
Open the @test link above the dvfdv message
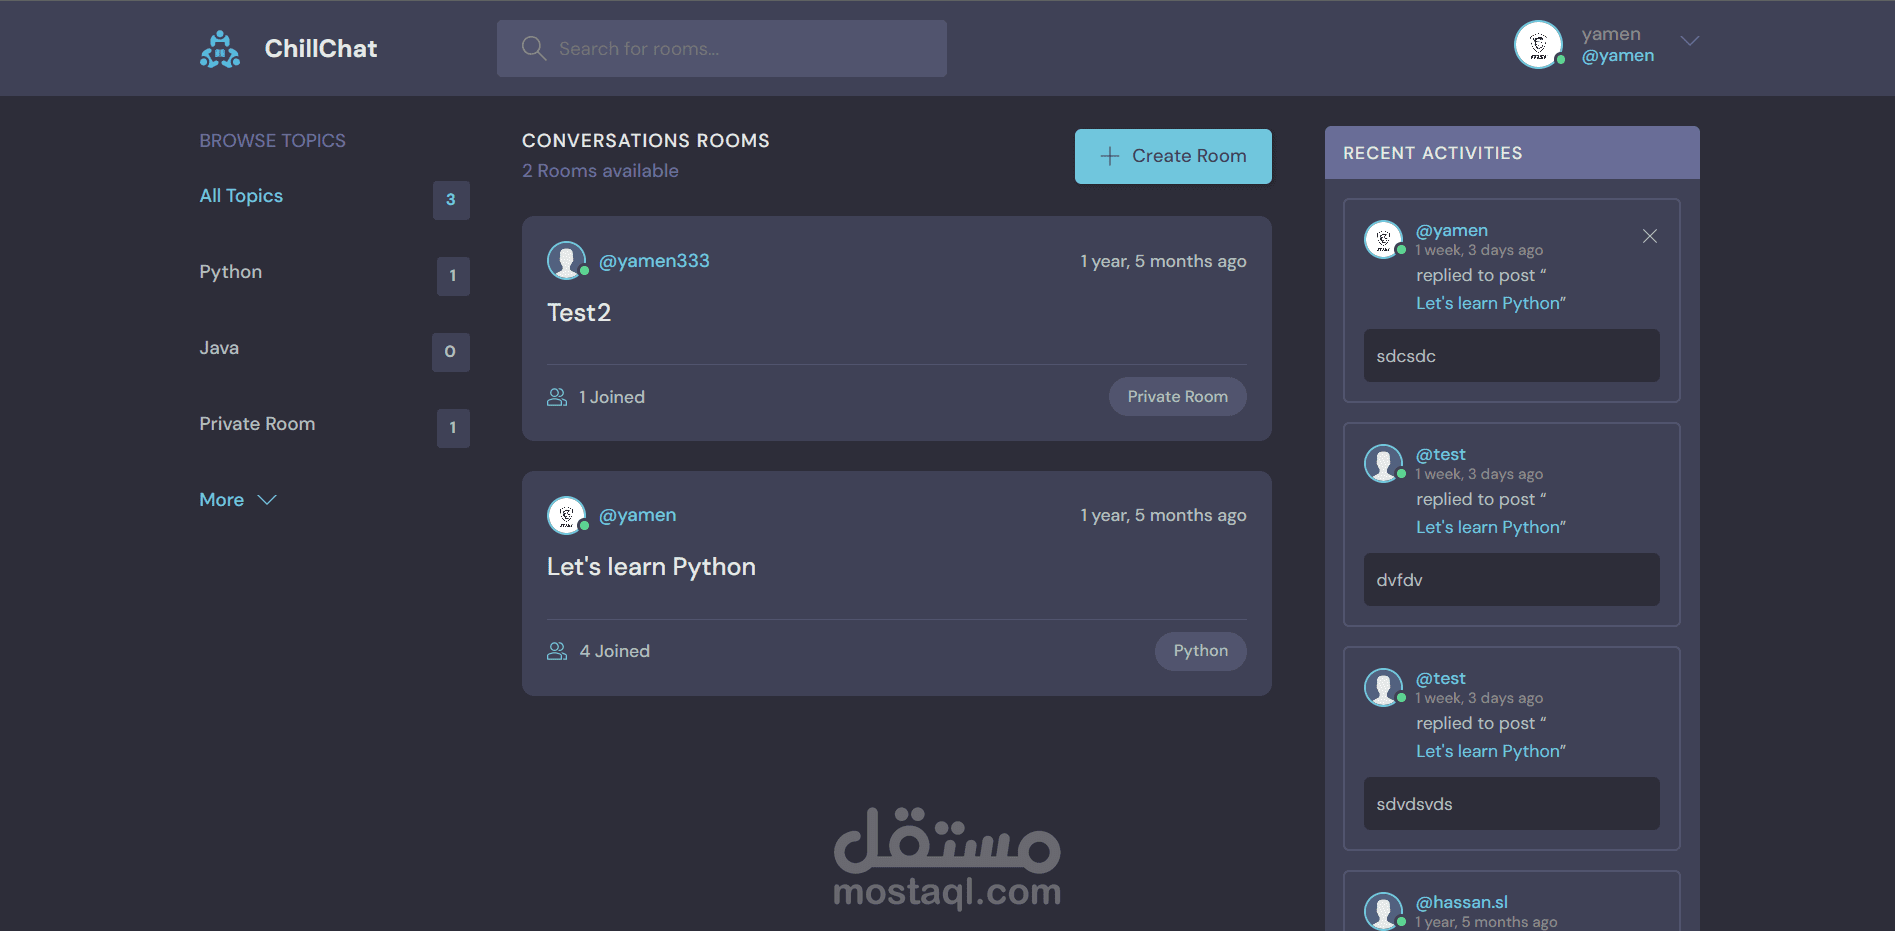point(1441,455)
